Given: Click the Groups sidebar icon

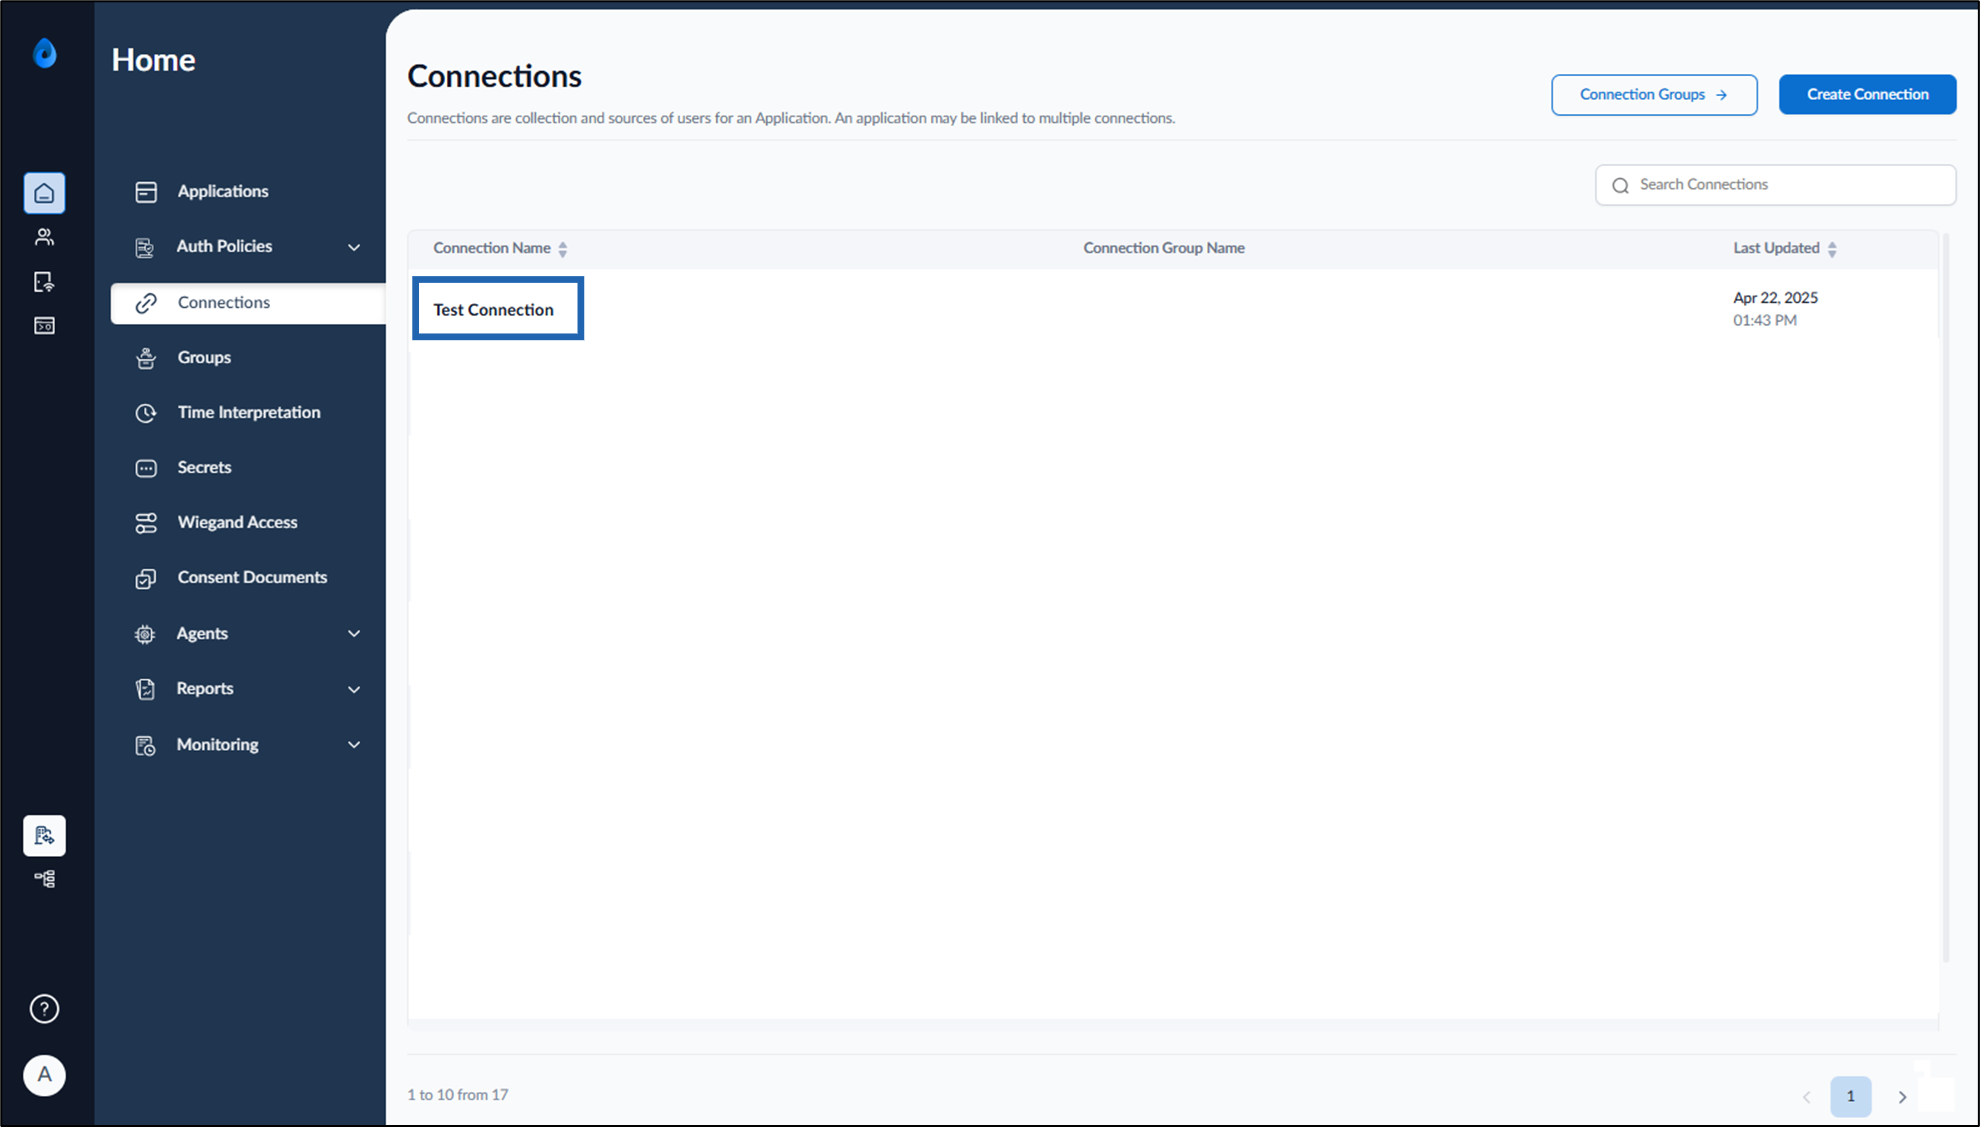Looking at the screenshot, I should pos(146,358).
